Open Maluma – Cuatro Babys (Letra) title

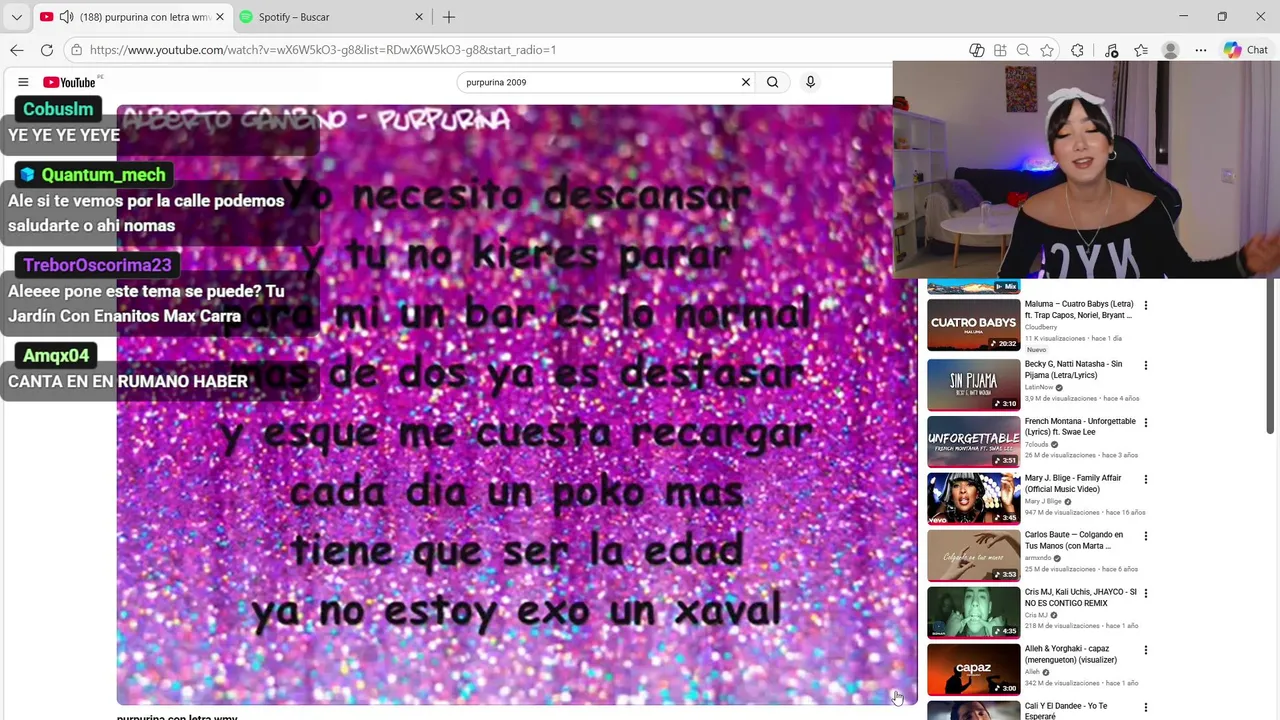pyautogui.click(x=1079, y=309)
